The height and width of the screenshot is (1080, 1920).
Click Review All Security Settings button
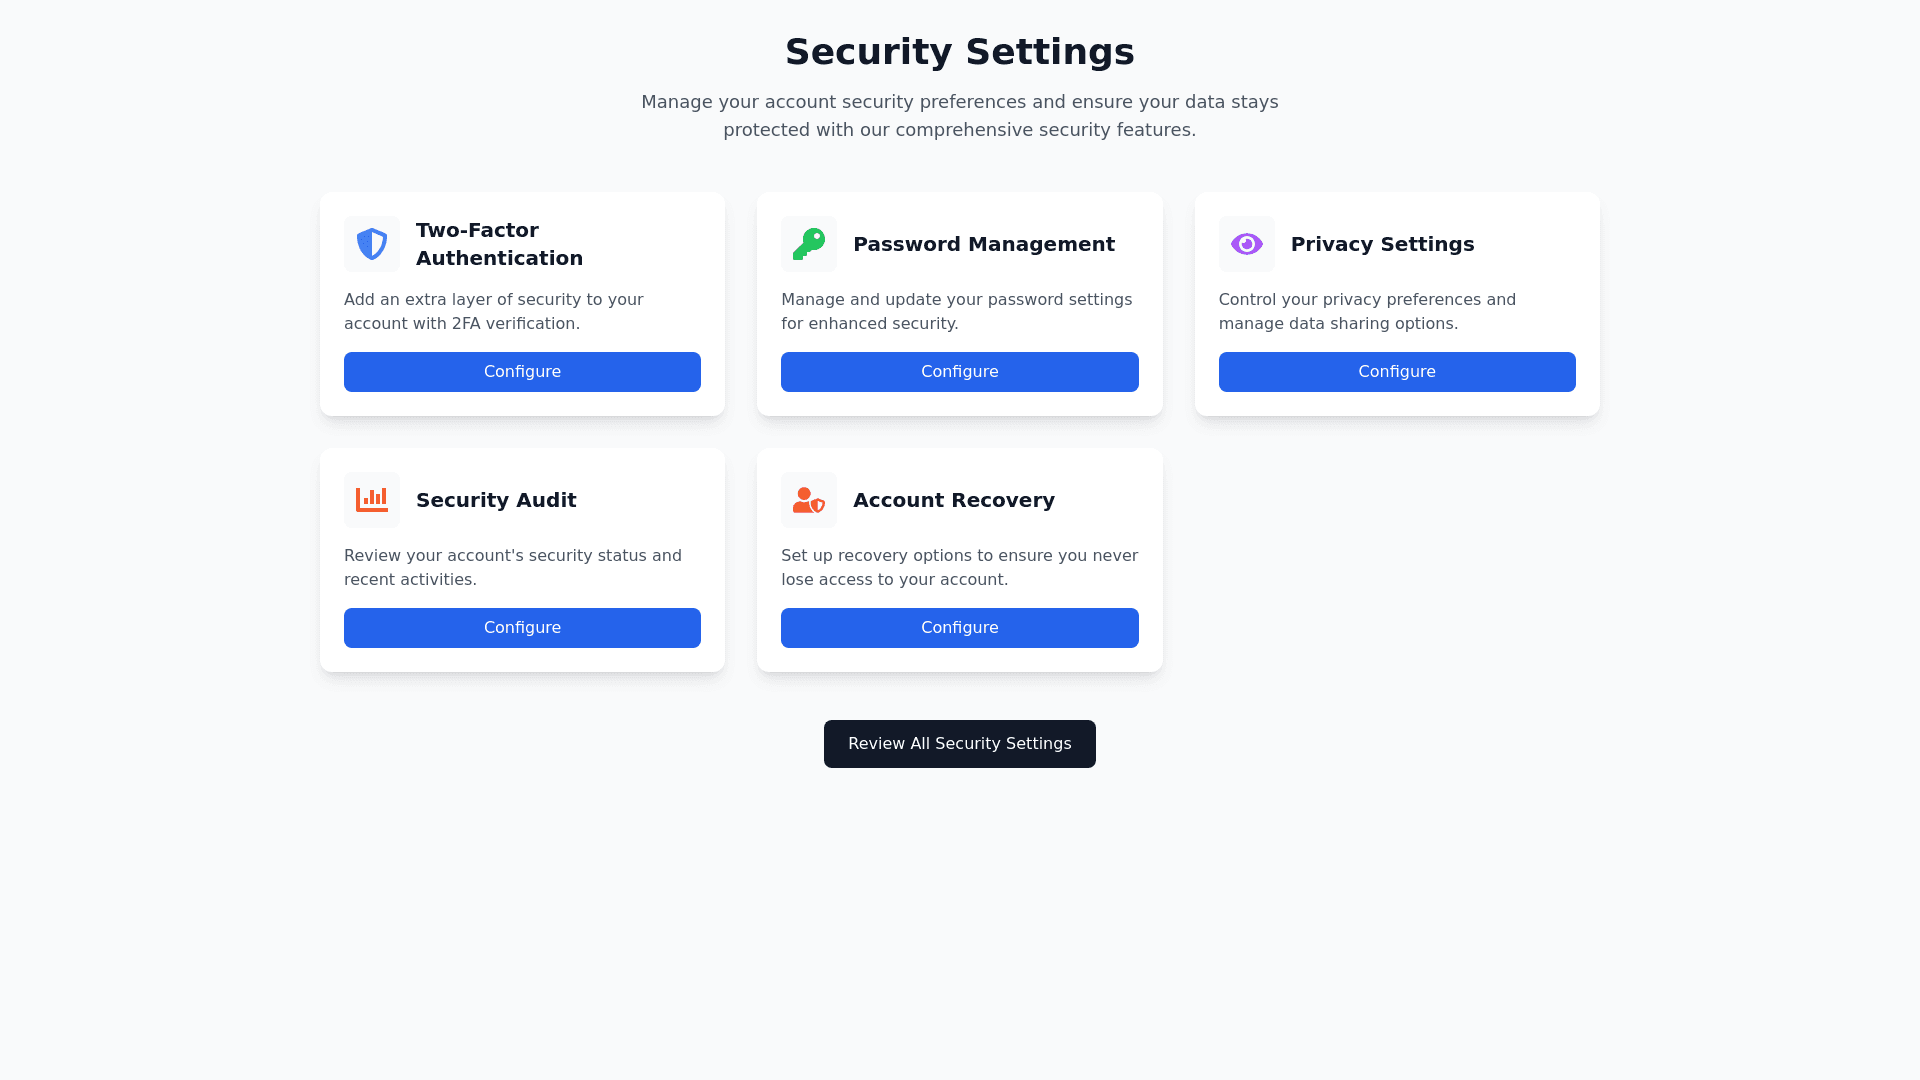(x=959, y=744)
